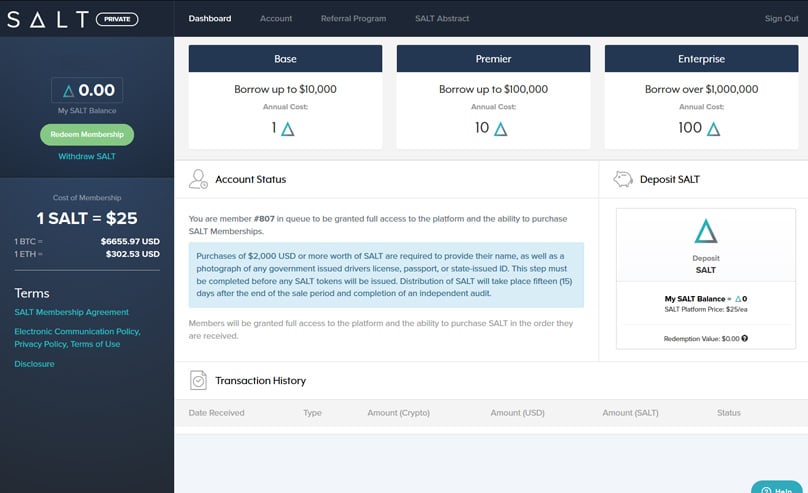Go to Referral Program tab
This screenshot has width=808, height=493.
point(354,19)
